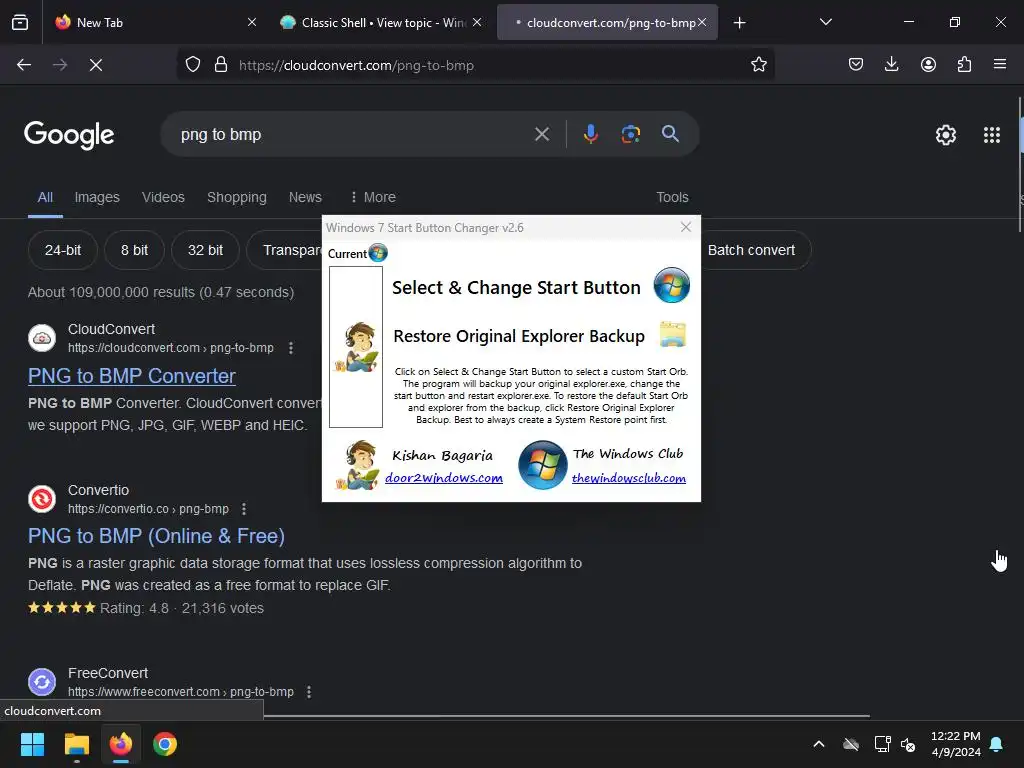Image resolution: width=1024 pixels, height=768 pixels.
Task: Apply the Batch convert filter chip
Action: click(x=756, y=250)
